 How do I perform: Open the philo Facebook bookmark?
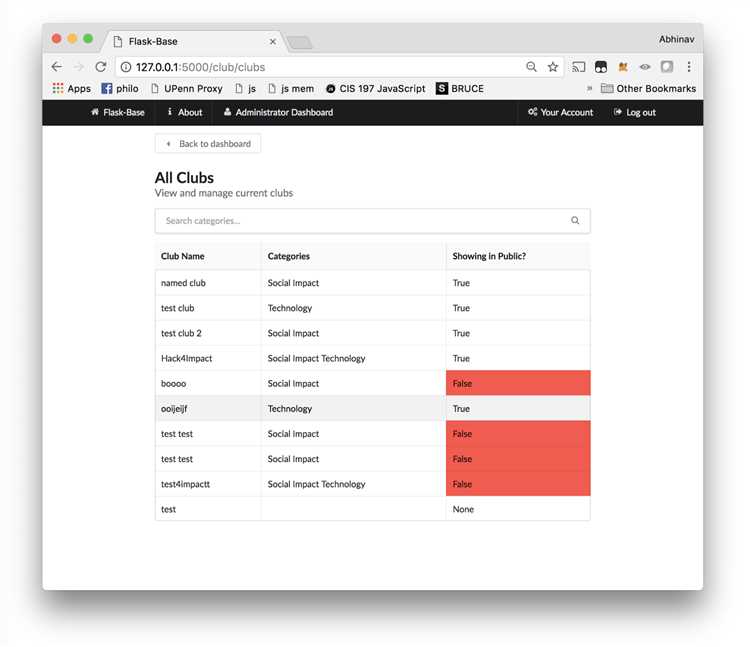120,88
